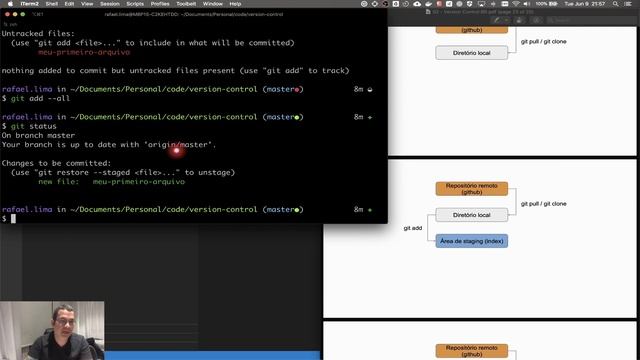Screen dimensions: 640x360
Task: Click the Preview markup pencil button
Action: [x=496, y=20]
